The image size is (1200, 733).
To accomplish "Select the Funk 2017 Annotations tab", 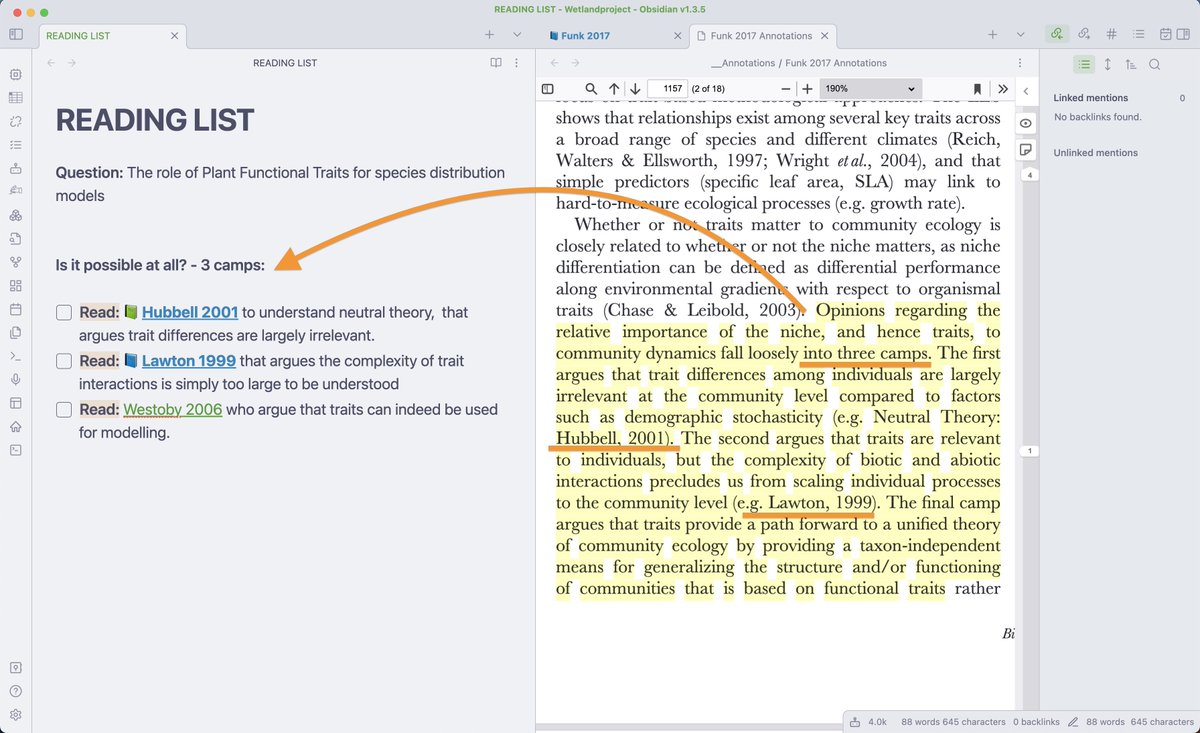I will [x=761, y=35].
